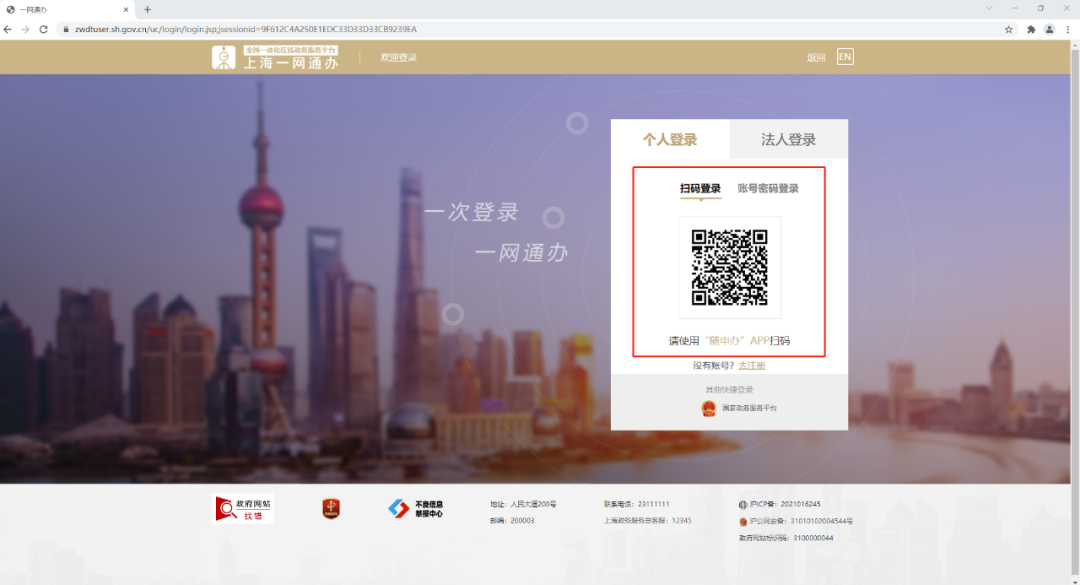Switch to the 法人登录 tab
The width and height of the screenshot is (1080, 585).
pos(790,139)
